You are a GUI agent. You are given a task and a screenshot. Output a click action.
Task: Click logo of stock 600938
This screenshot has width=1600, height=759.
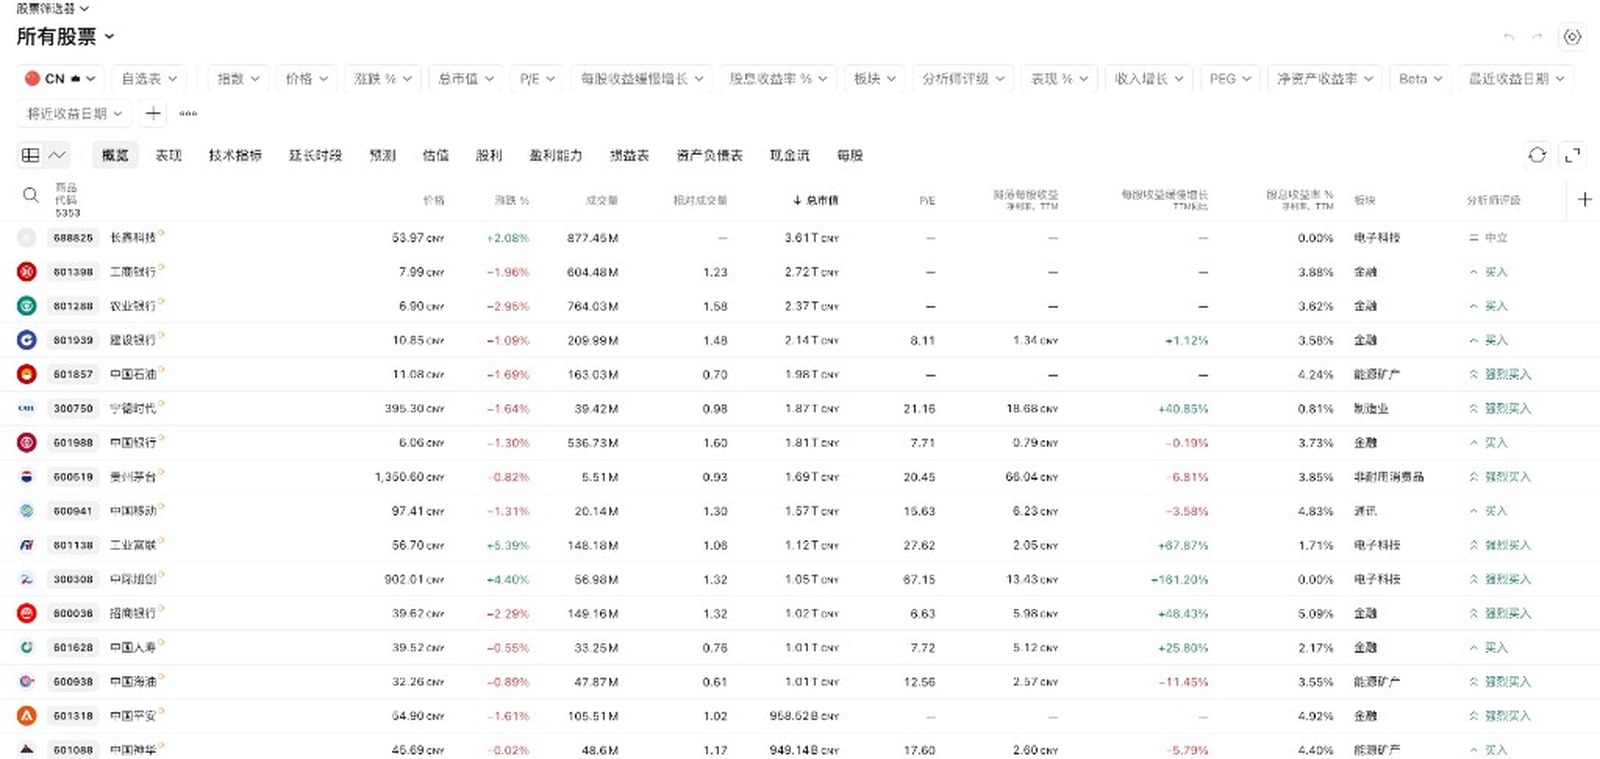27,682
